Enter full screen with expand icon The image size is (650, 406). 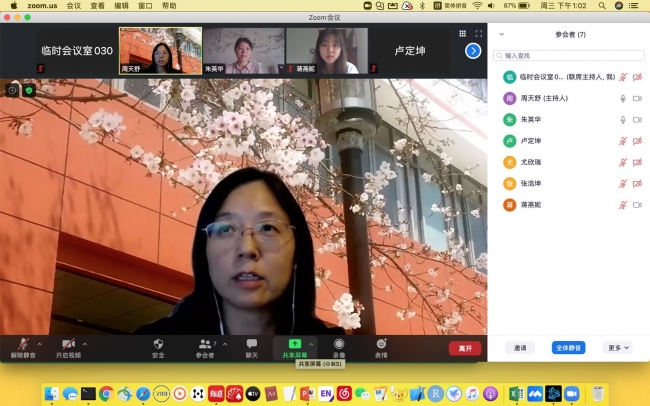tap(478, 33)
